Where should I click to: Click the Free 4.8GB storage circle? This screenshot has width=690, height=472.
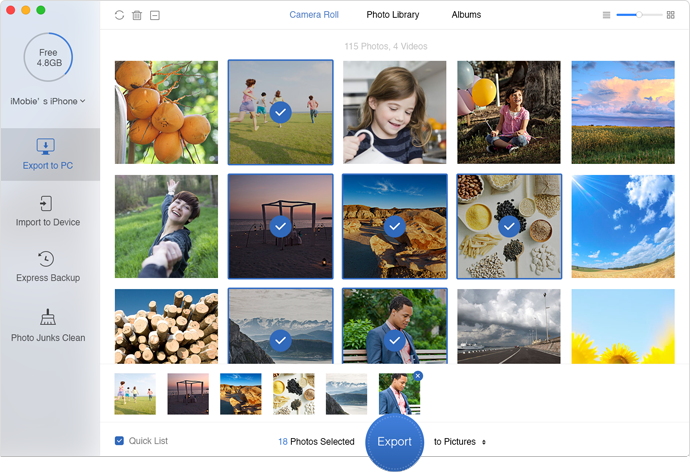[48, 57]
